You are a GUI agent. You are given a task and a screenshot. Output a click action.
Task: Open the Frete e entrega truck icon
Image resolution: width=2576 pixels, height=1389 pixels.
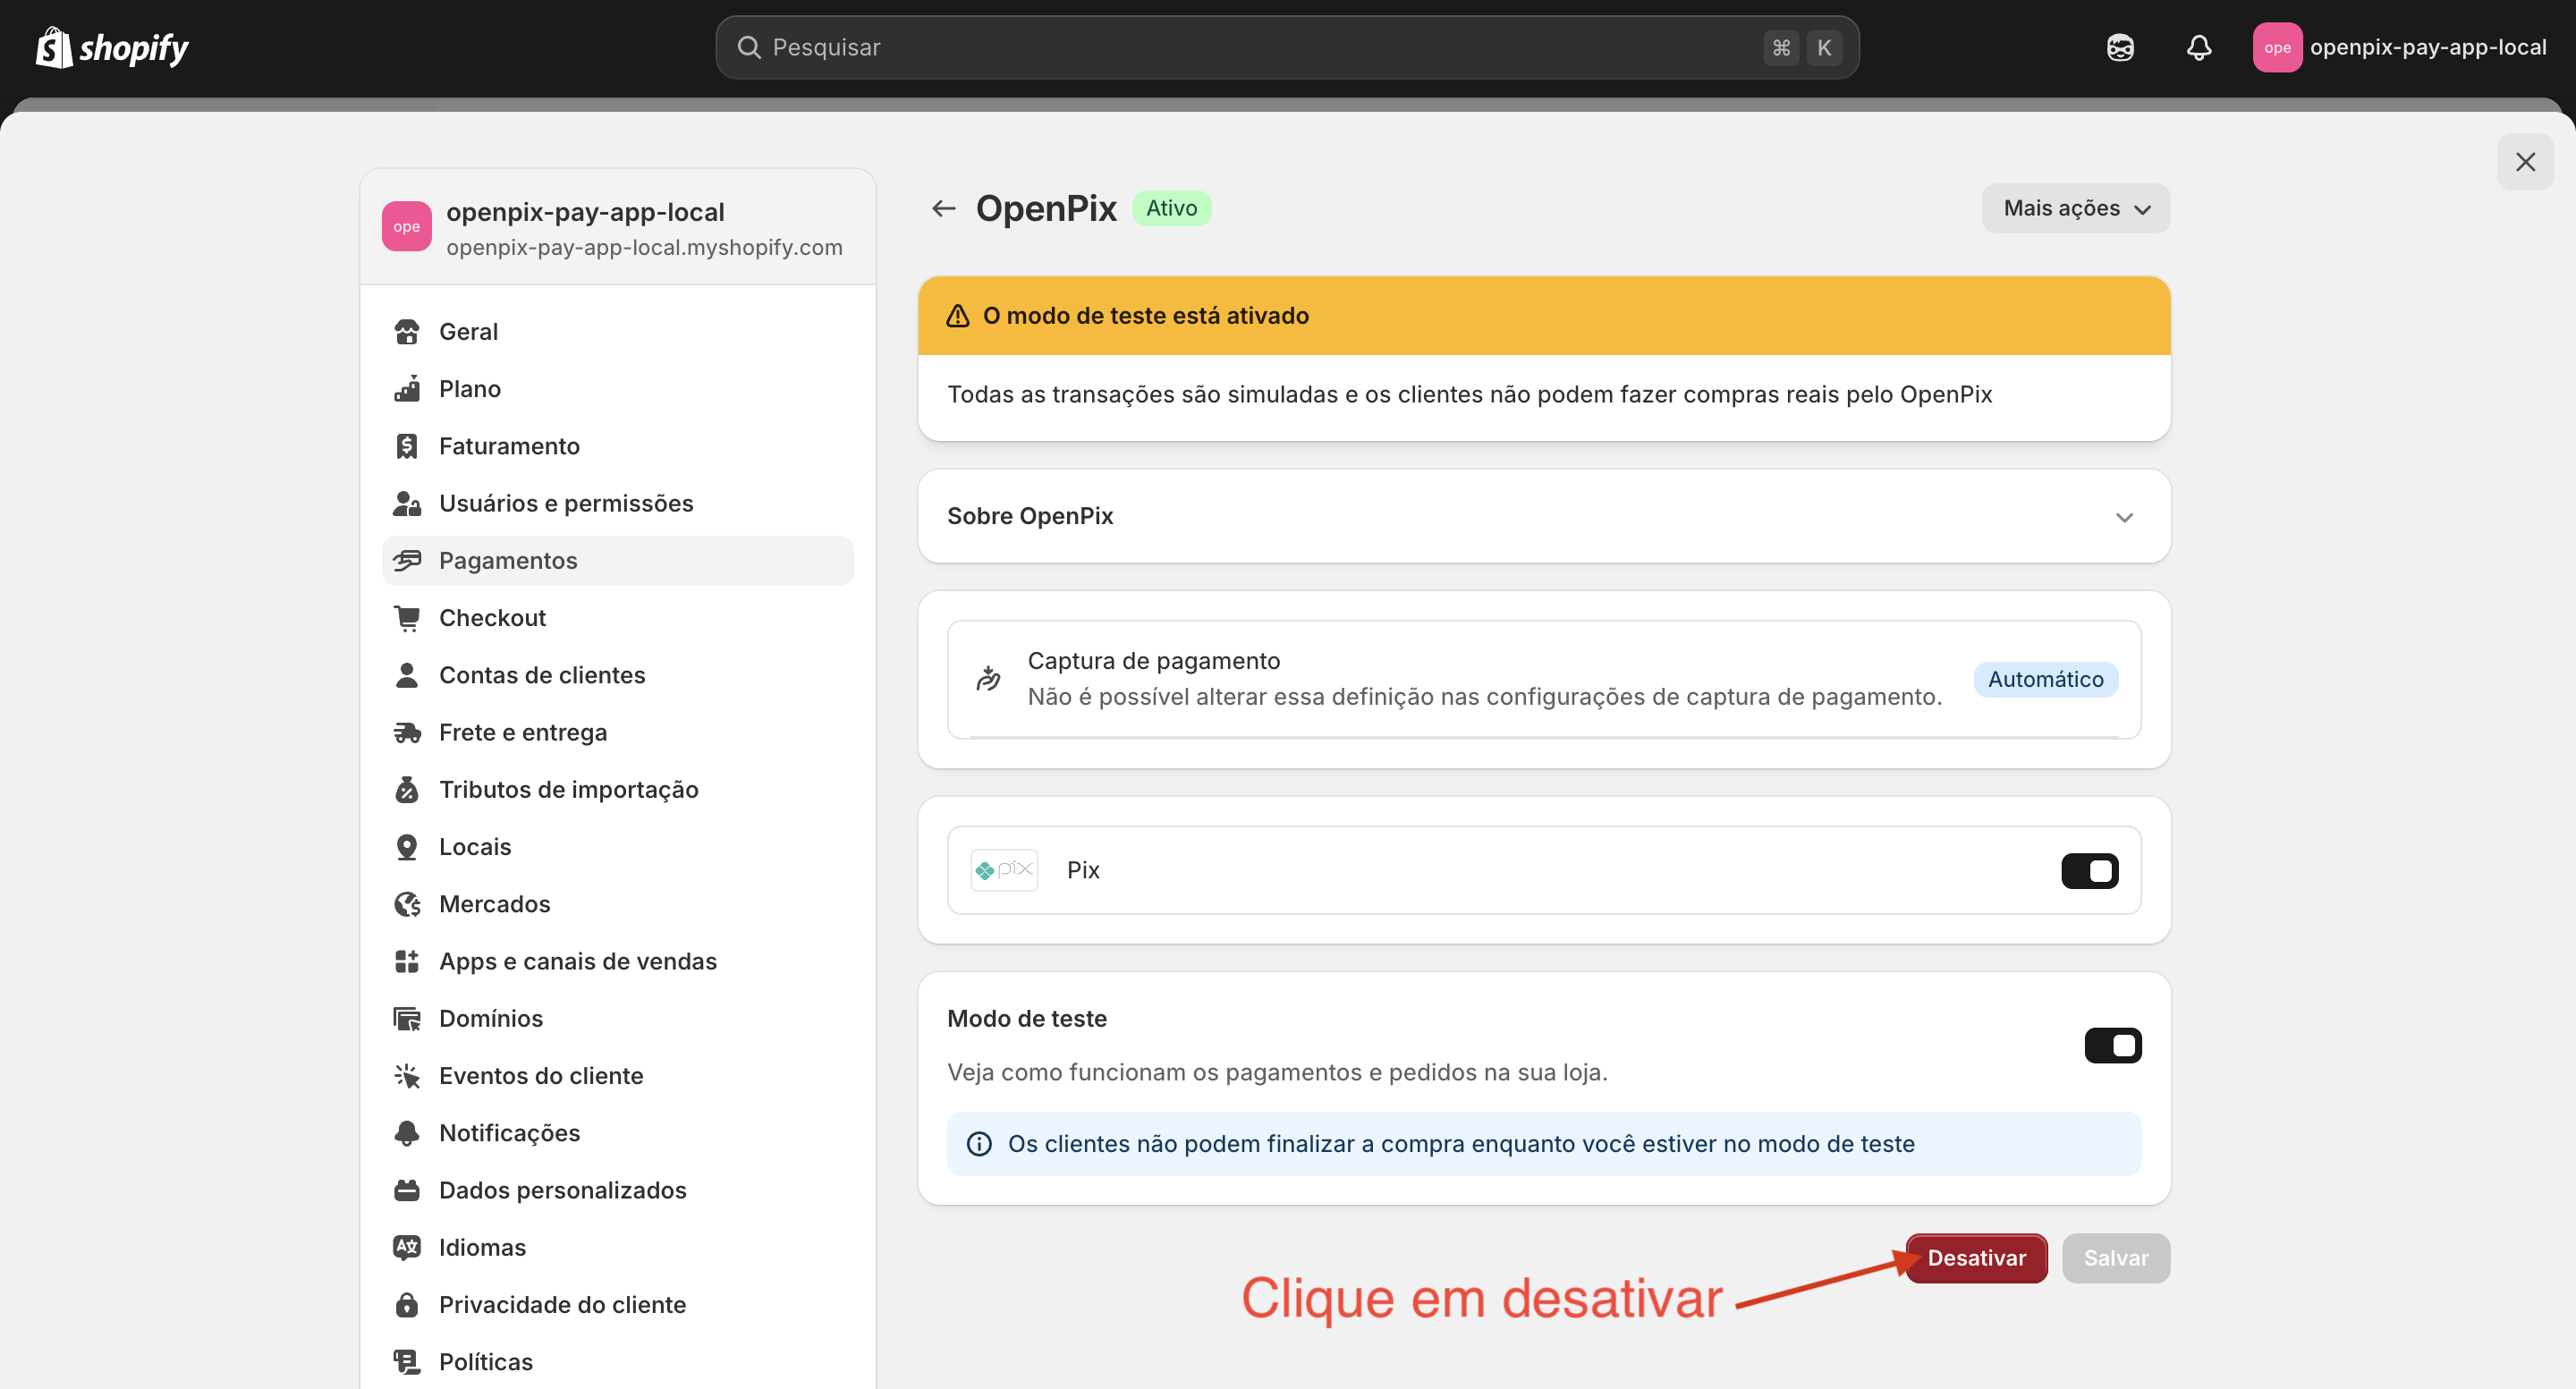click(x=407, y=732)
